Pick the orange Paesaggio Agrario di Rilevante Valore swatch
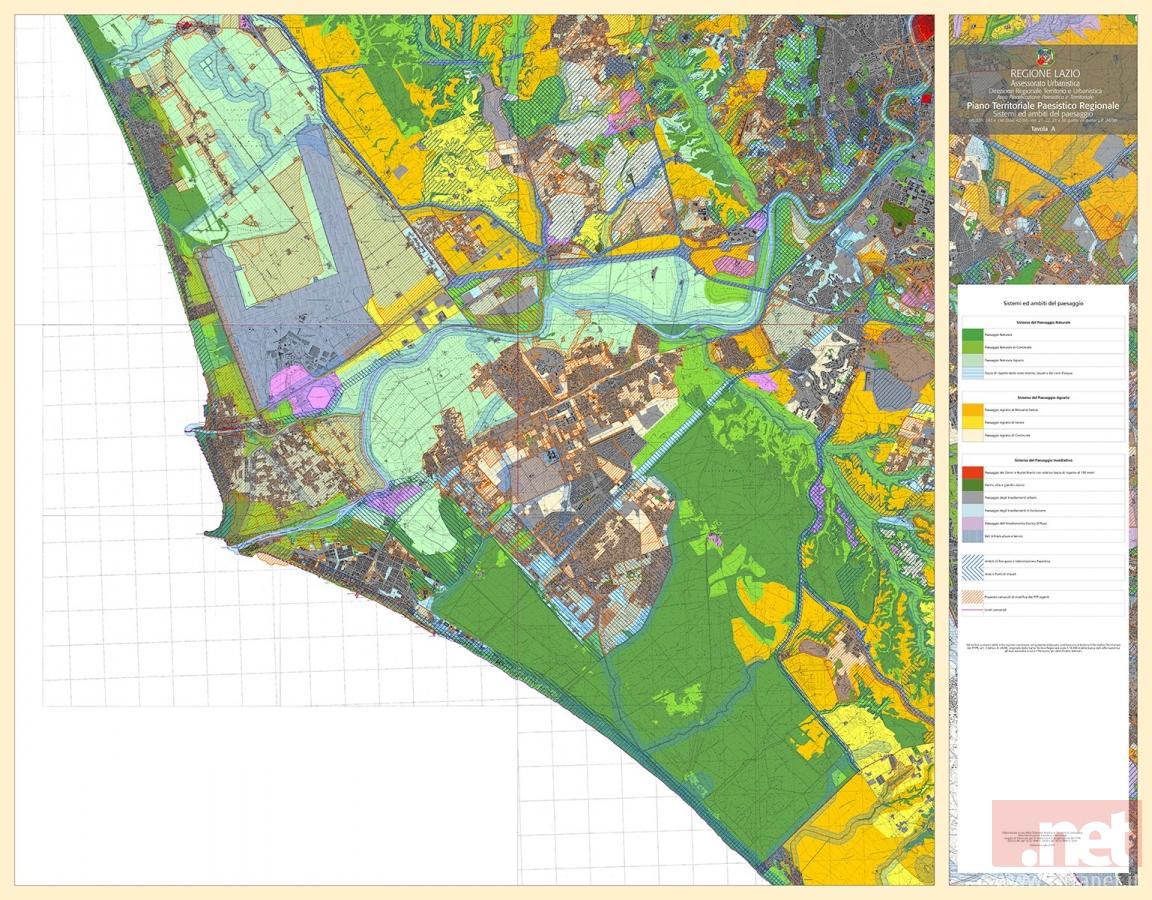 pyautogui.click(x=971, y=408)
